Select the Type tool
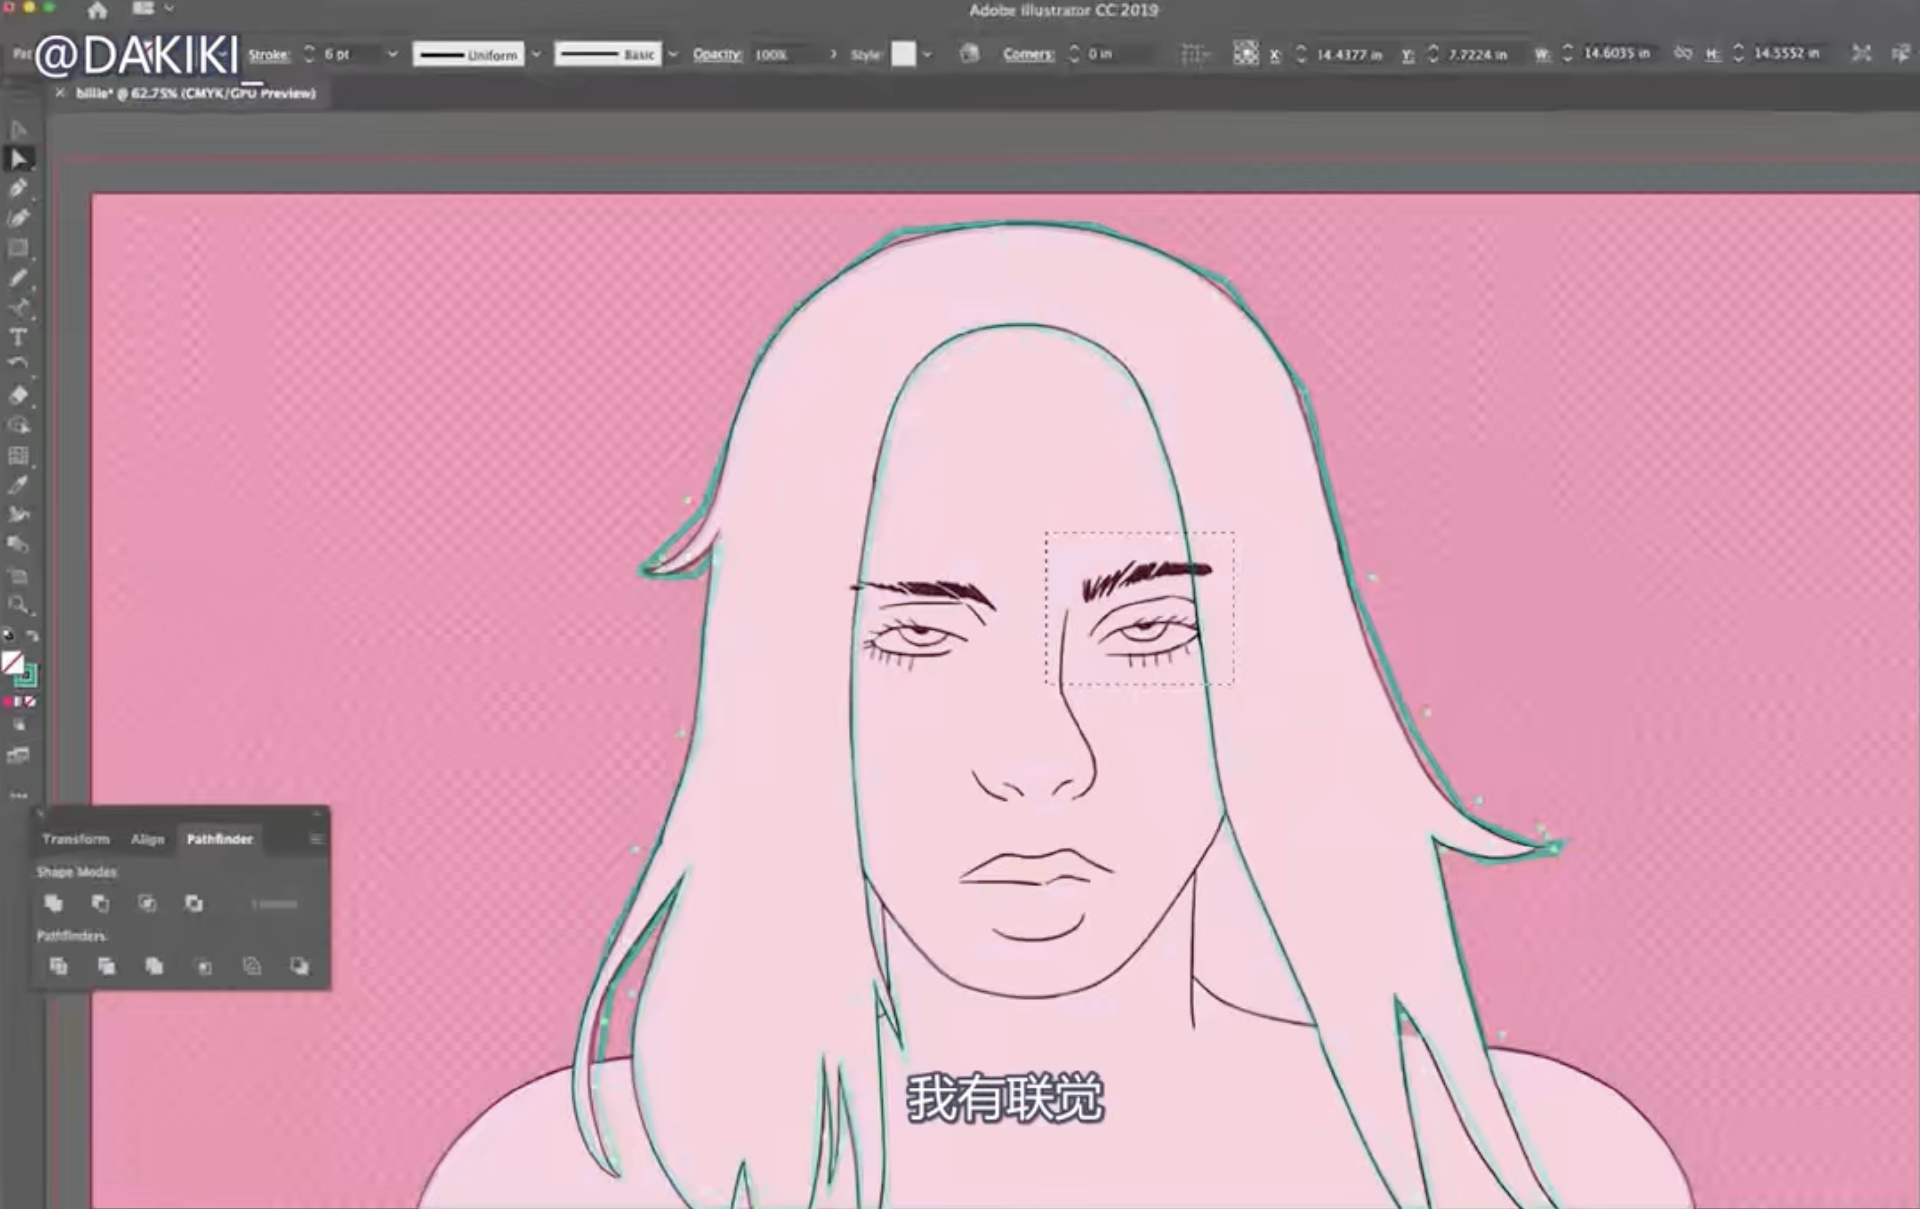 point(18,337)
